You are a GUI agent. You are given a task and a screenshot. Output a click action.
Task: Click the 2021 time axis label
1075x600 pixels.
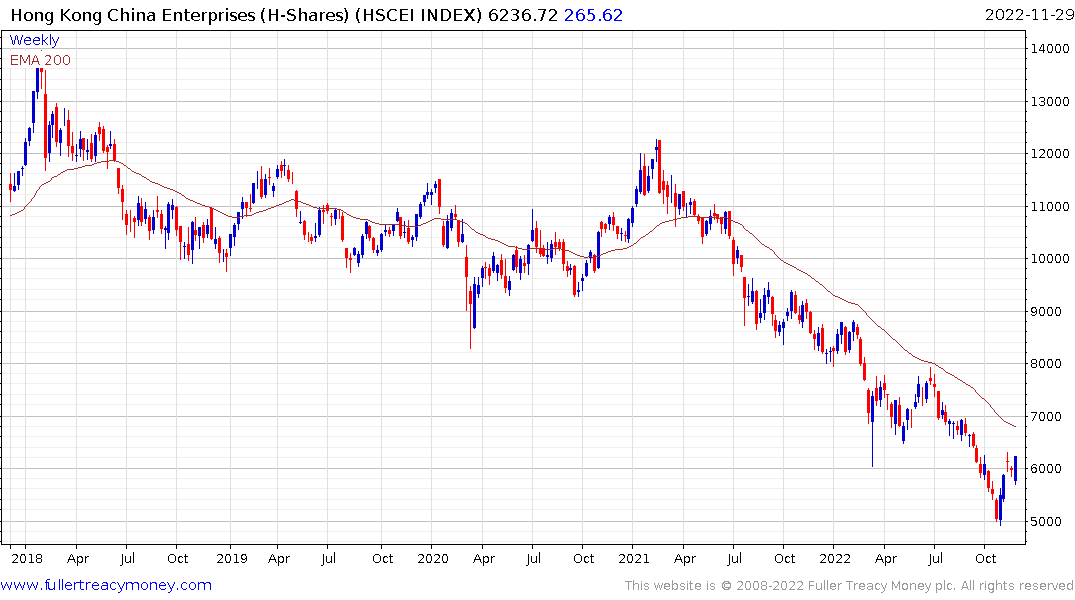tap(633, 558)
